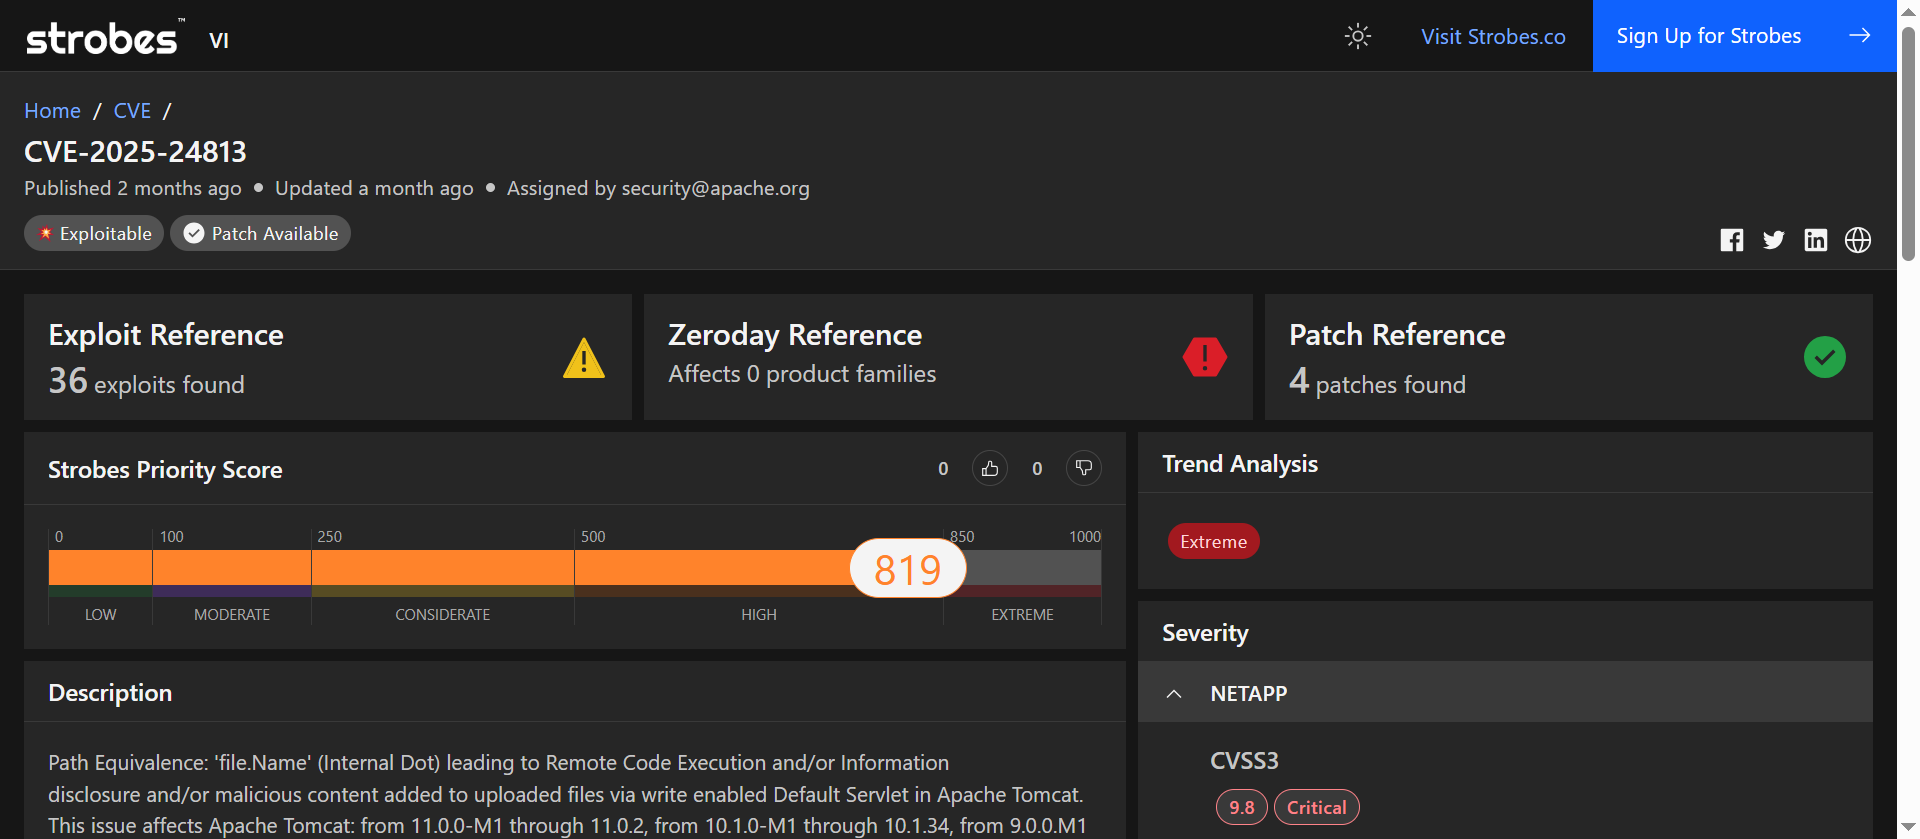The image size is (1920, 839).
Task: Click the Strobes VI logo
Action: [x=127, y=38]
